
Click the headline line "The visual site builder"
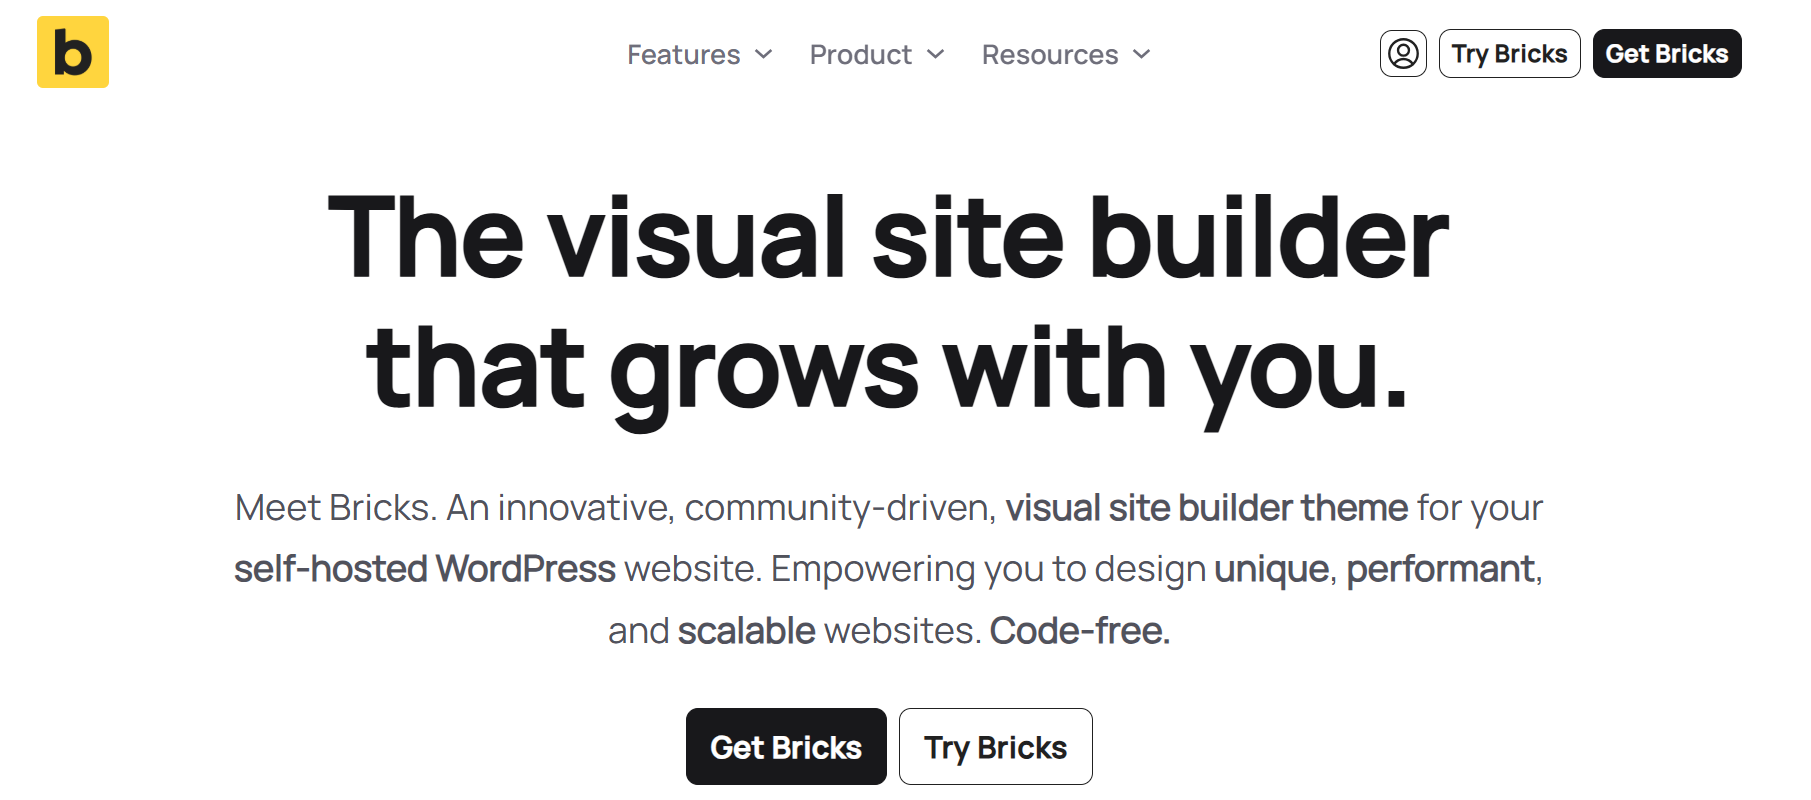(888, 238)
